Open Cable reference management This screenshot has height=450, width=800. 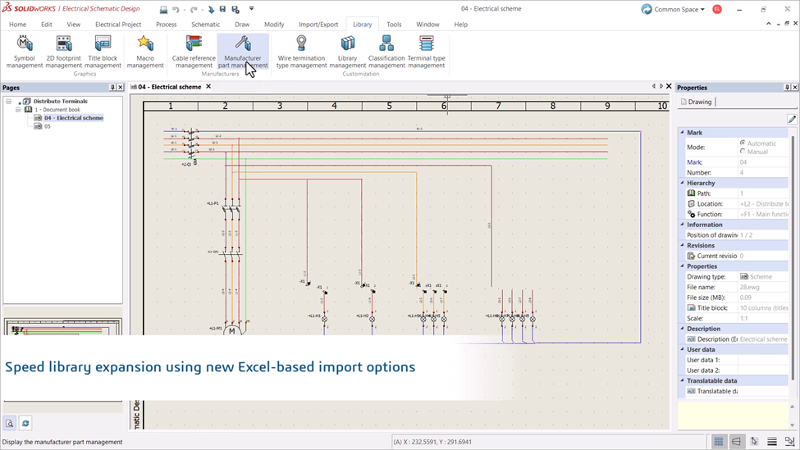tap(193, 51)
